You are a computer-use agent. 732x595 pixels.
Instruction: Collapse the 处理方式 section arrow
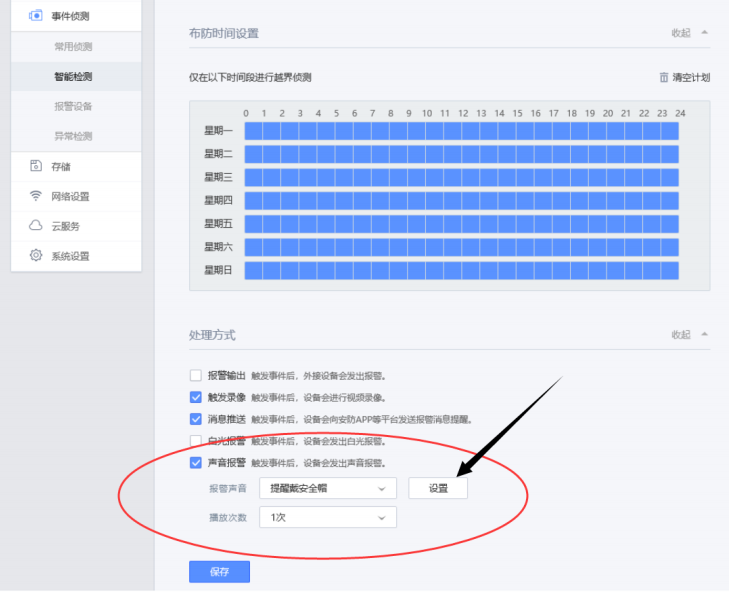(x=707, y=335)
